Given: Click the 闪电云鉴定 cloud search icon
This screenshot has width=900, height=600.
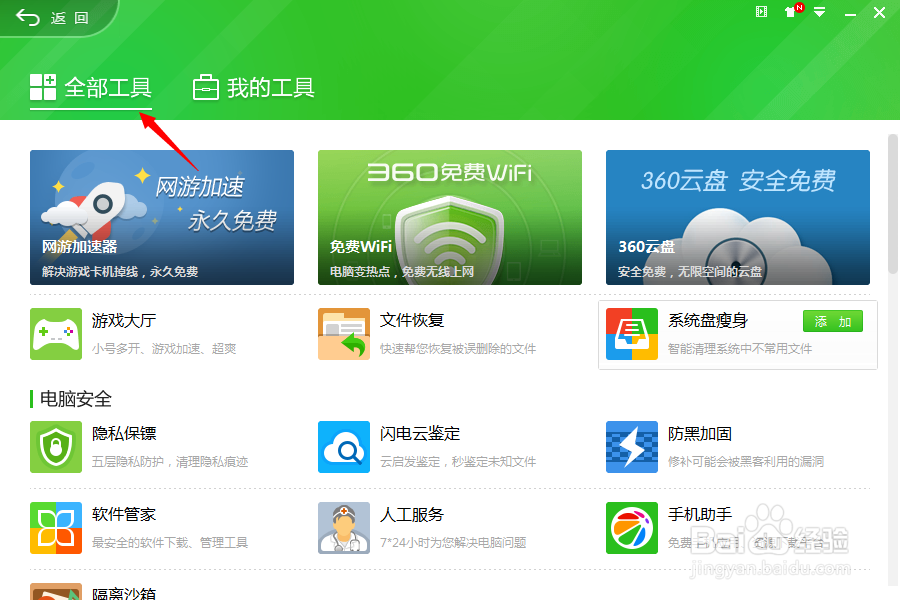Looking at the screenshot, I should pos(344,447).
